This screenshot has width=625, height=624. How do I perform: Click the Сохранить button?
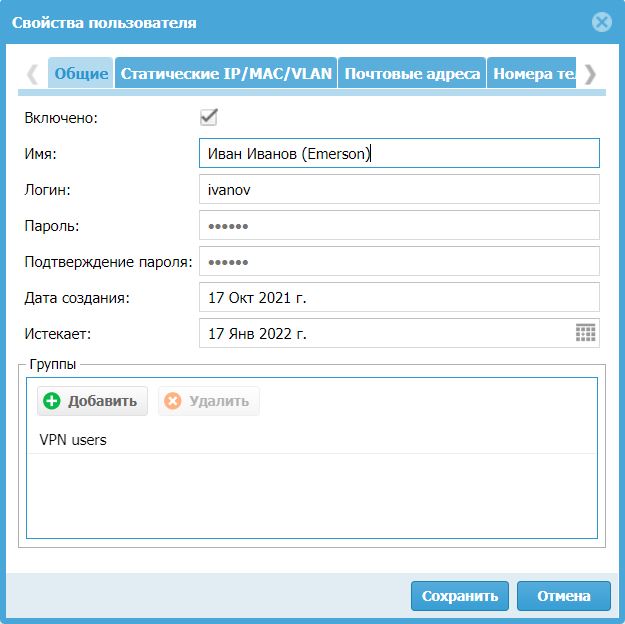(460, 596)
